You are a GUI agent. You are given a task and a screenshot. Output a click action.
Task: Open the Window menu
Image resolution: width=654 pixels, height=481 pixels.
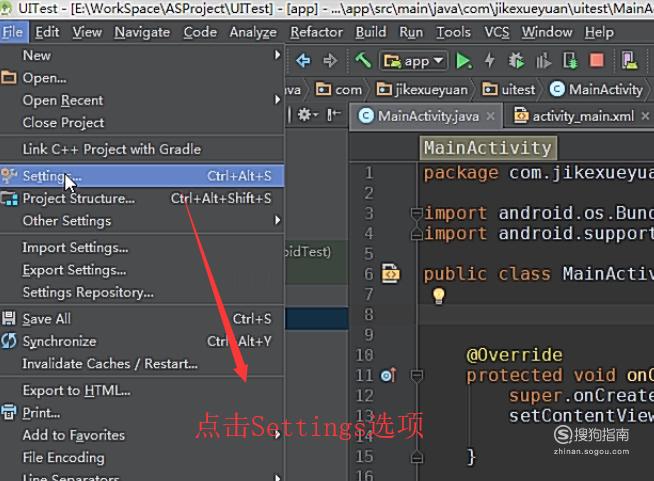pos(547,32)
